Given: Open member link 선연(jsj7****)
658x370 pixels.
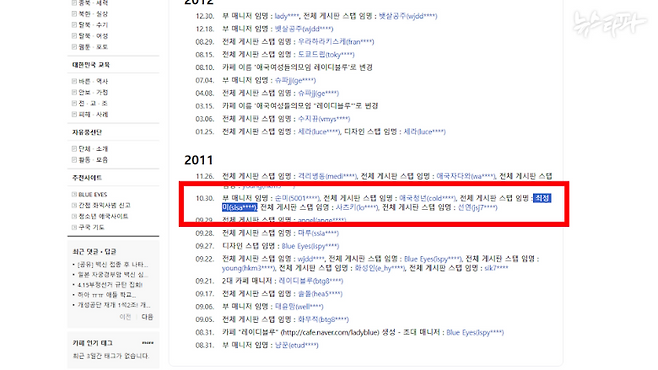Looking at the screenshot, I should click(478, 208).
